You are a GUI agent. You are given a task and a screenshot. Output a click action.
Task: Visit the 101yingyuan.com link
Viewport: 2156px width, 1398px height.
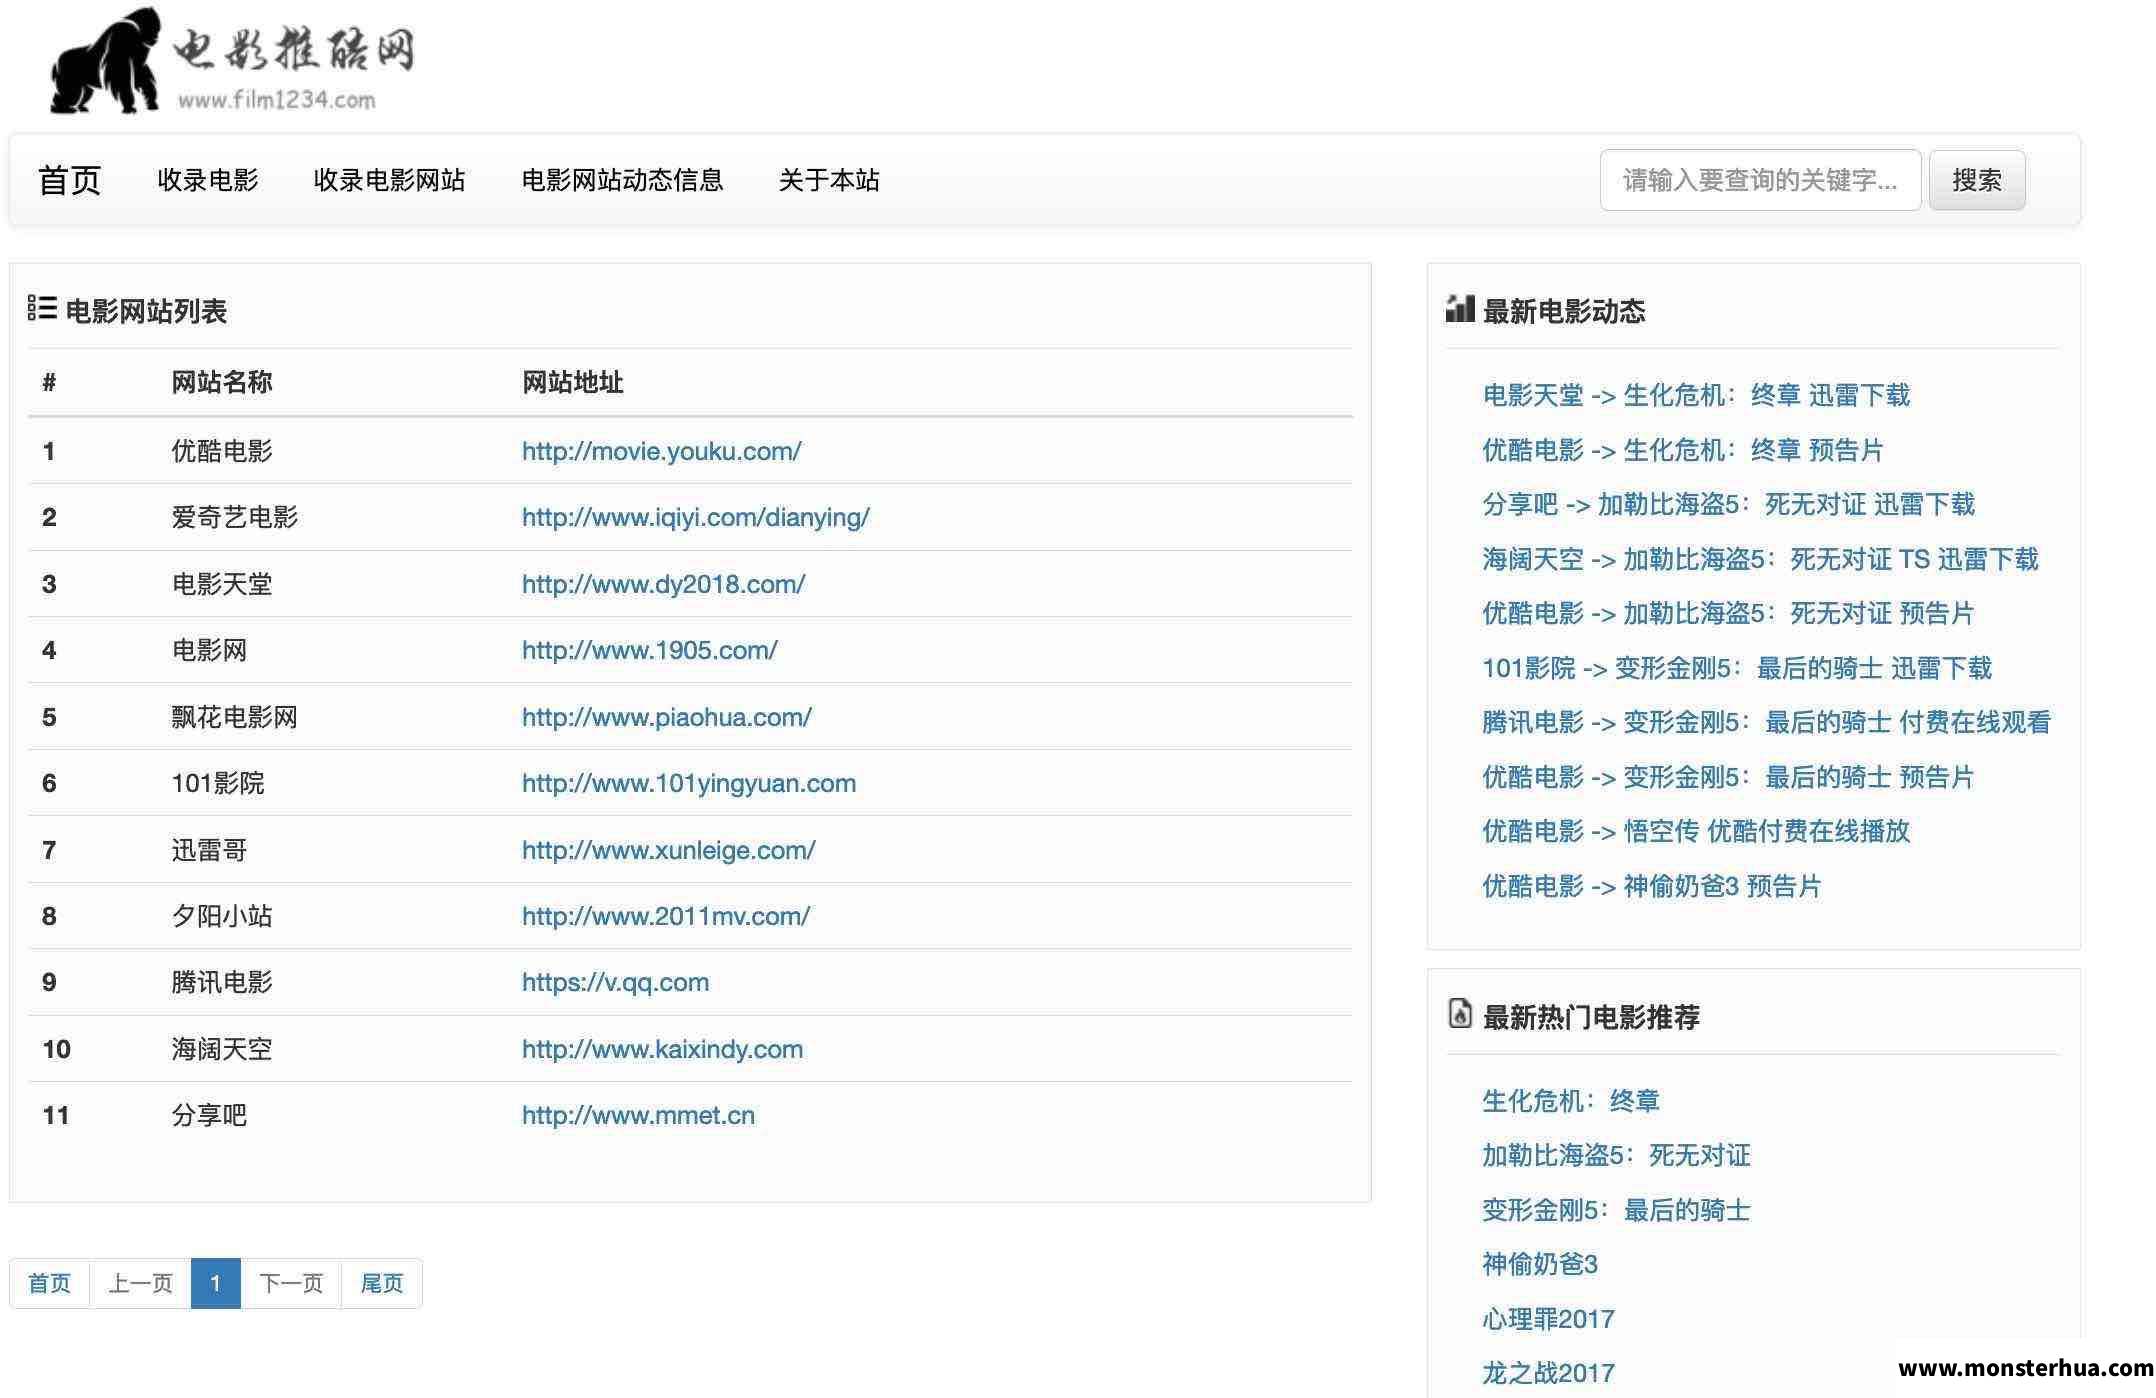point(688,783)
